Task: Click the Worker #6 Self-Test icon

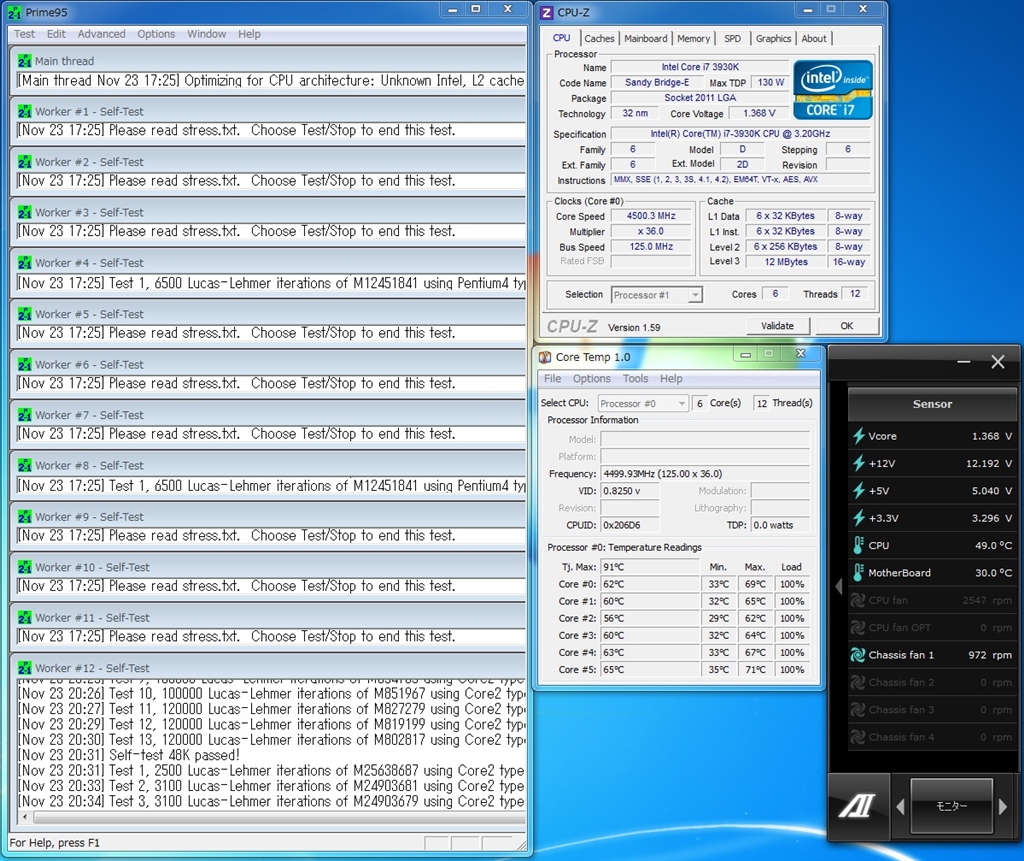Action: 25,364
